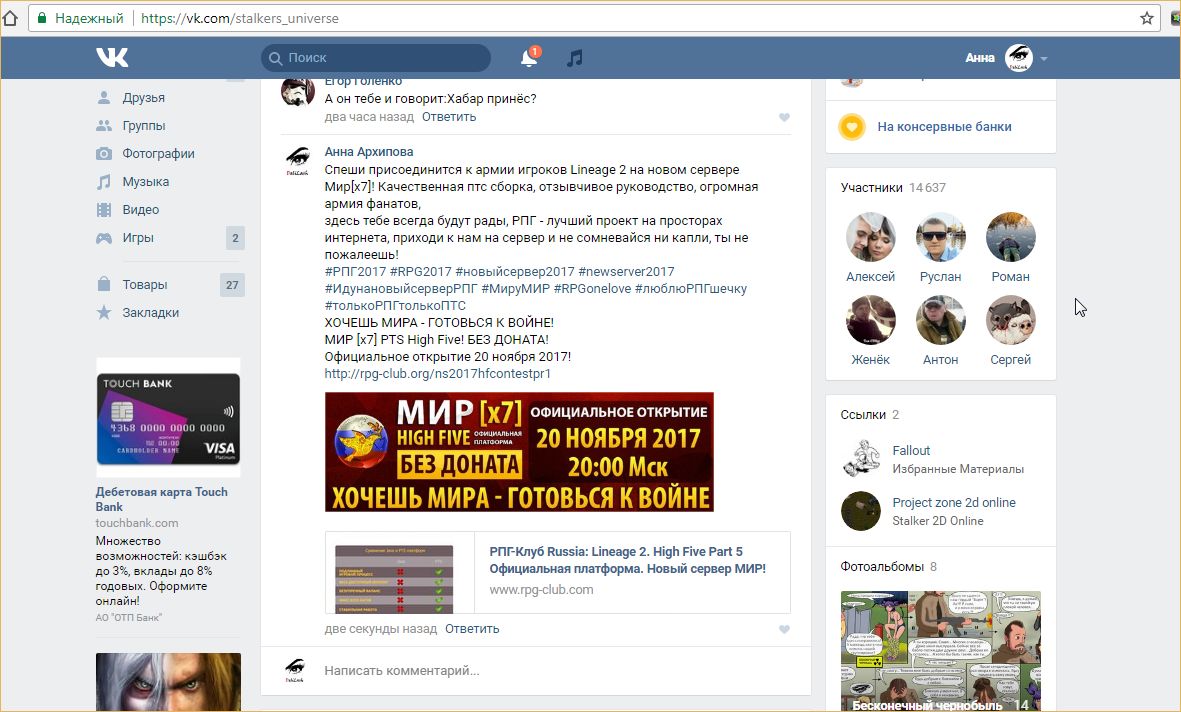Click the browser address bar URL

240,18
